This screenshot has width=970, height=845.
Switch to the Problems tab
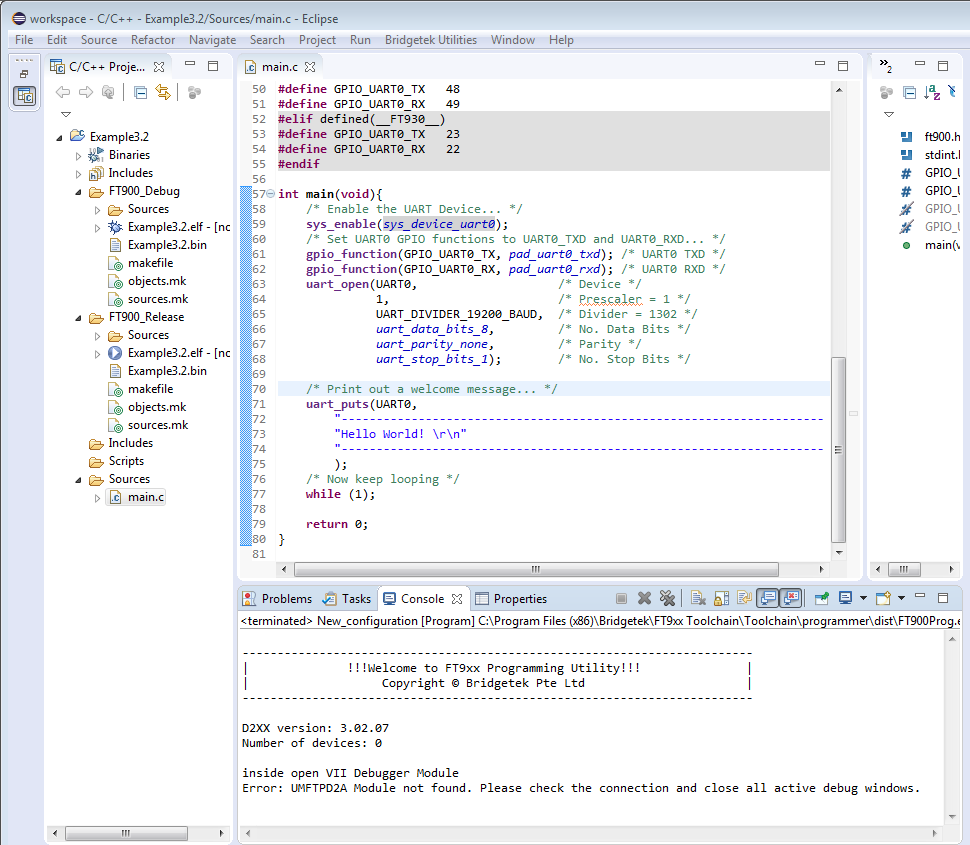pyautogui.click(x=278, y=598)
